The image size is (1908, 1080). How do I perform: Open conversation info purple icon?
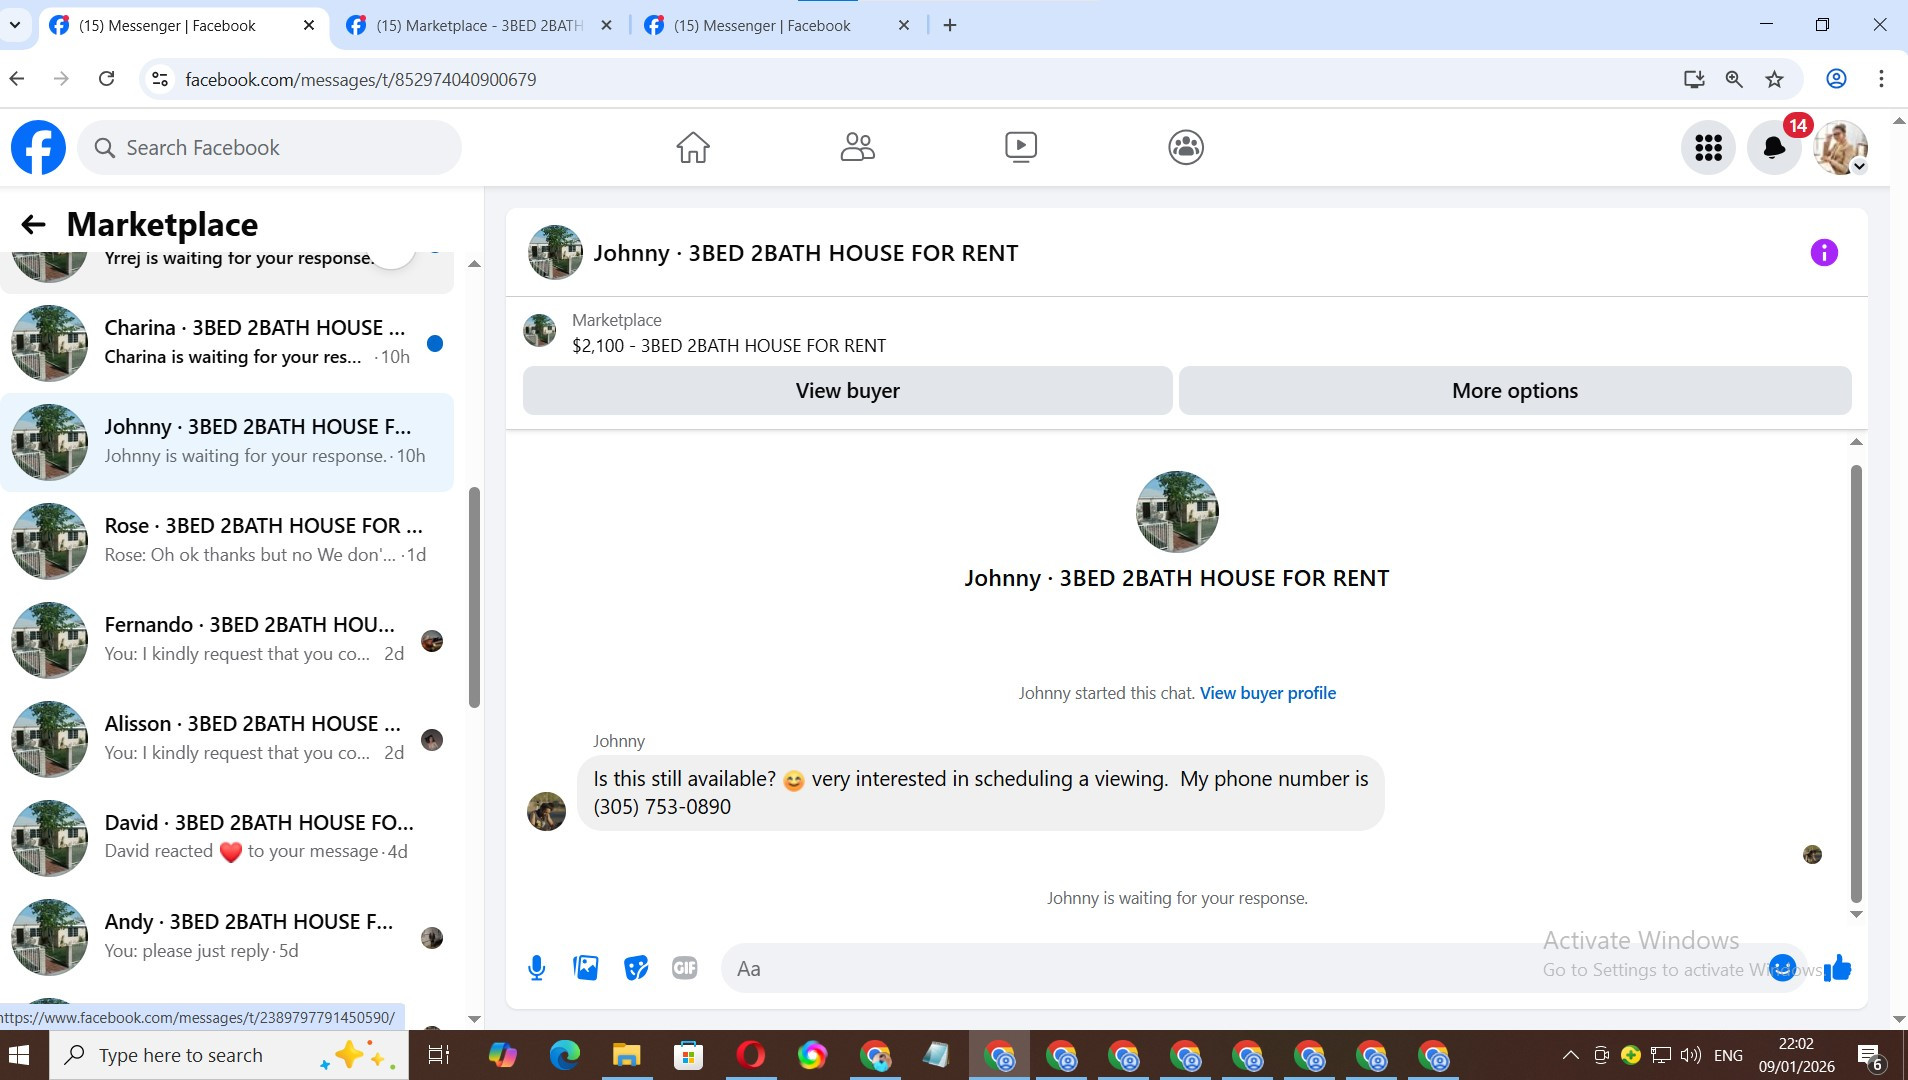(x=1824, y=253)
